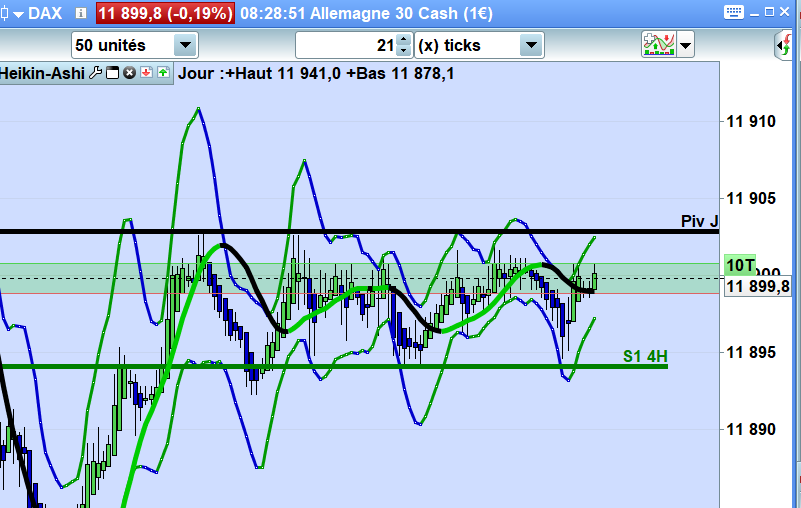
Task: Decrease tick count with the down stepper
Action: click(x=404, y=51)
